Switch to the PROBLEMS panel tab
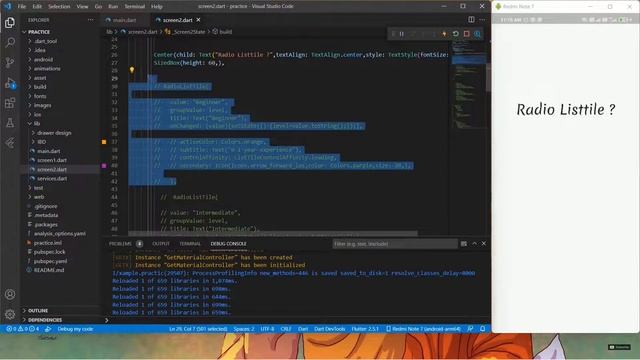 (120, 244)
